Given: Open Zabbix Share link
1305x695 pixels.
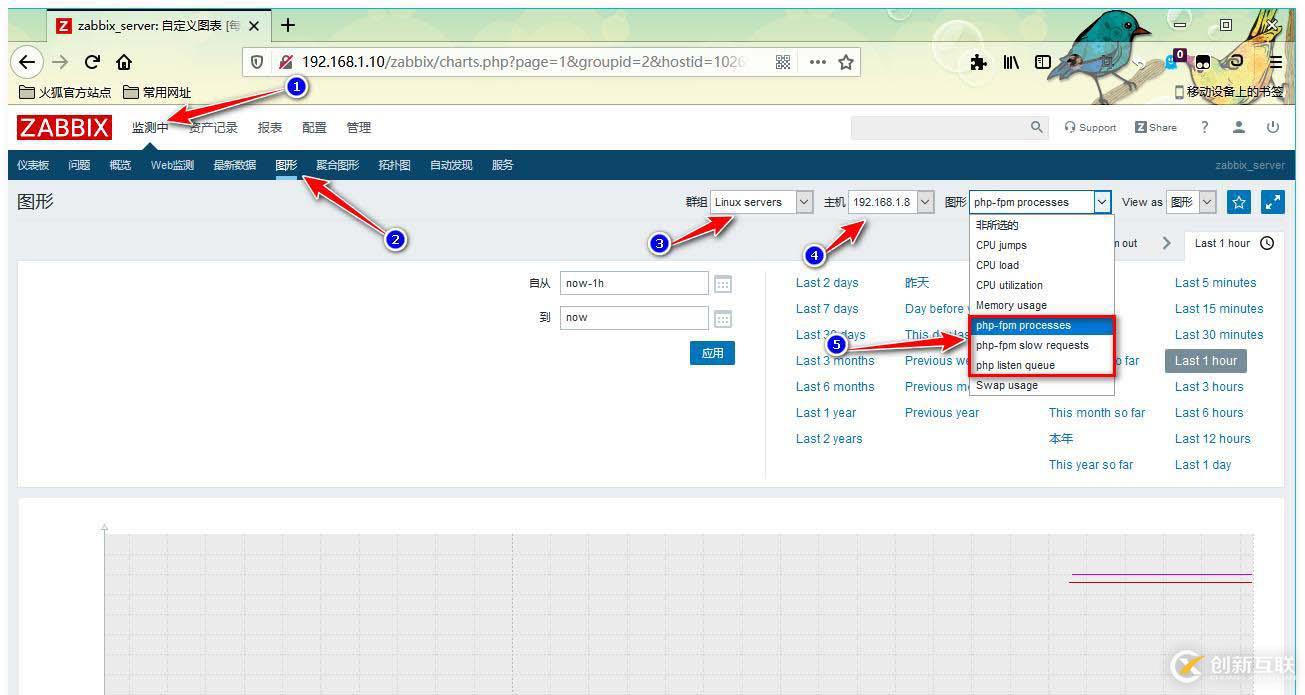Looking at the screenshot, I should (1156, 127).
